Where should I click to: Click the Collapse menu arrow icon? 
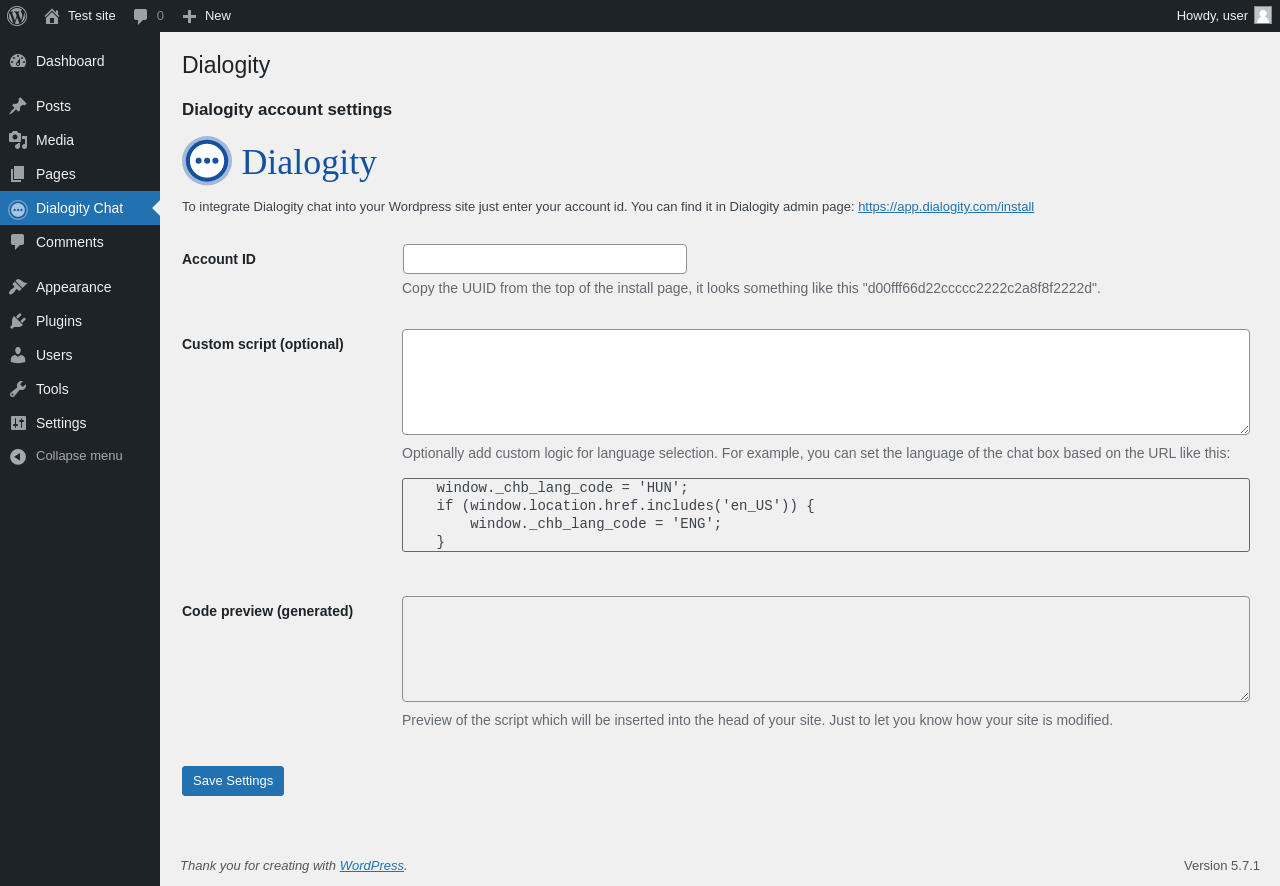(18, 456)
